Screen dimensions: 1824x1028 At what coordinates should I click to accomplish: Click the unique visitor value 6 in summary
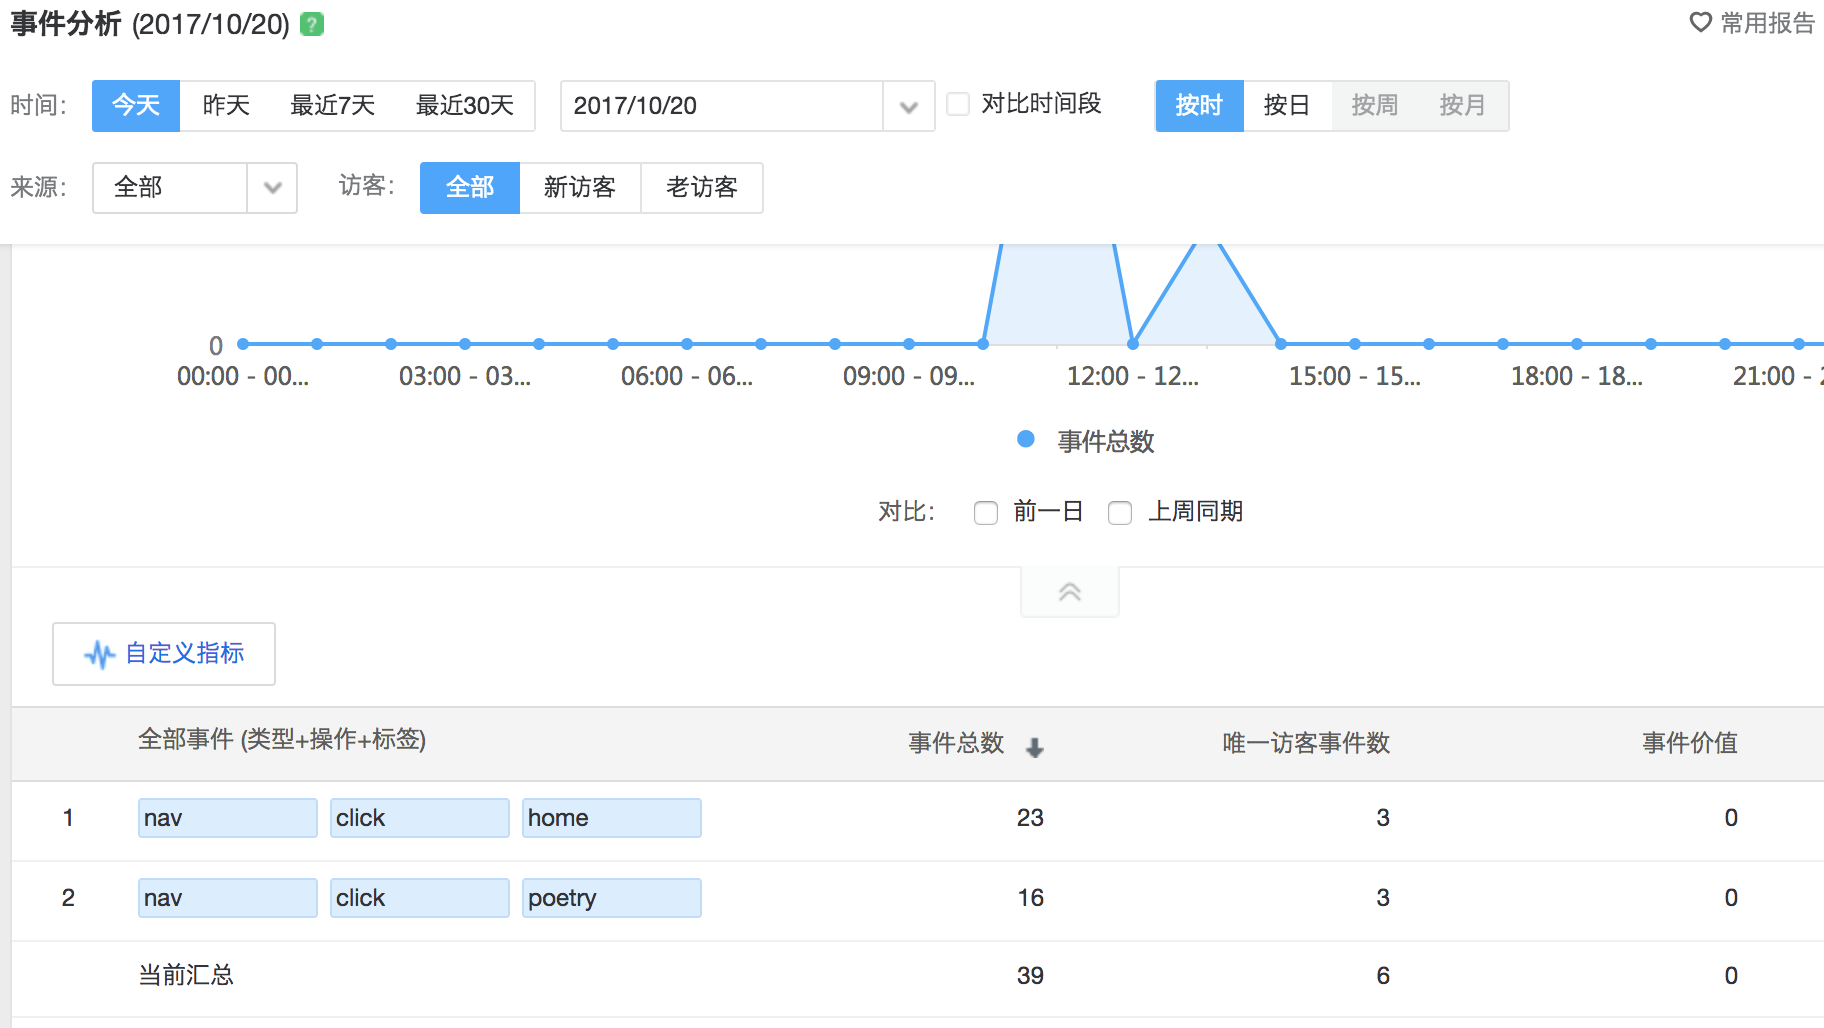[1383, 976]
